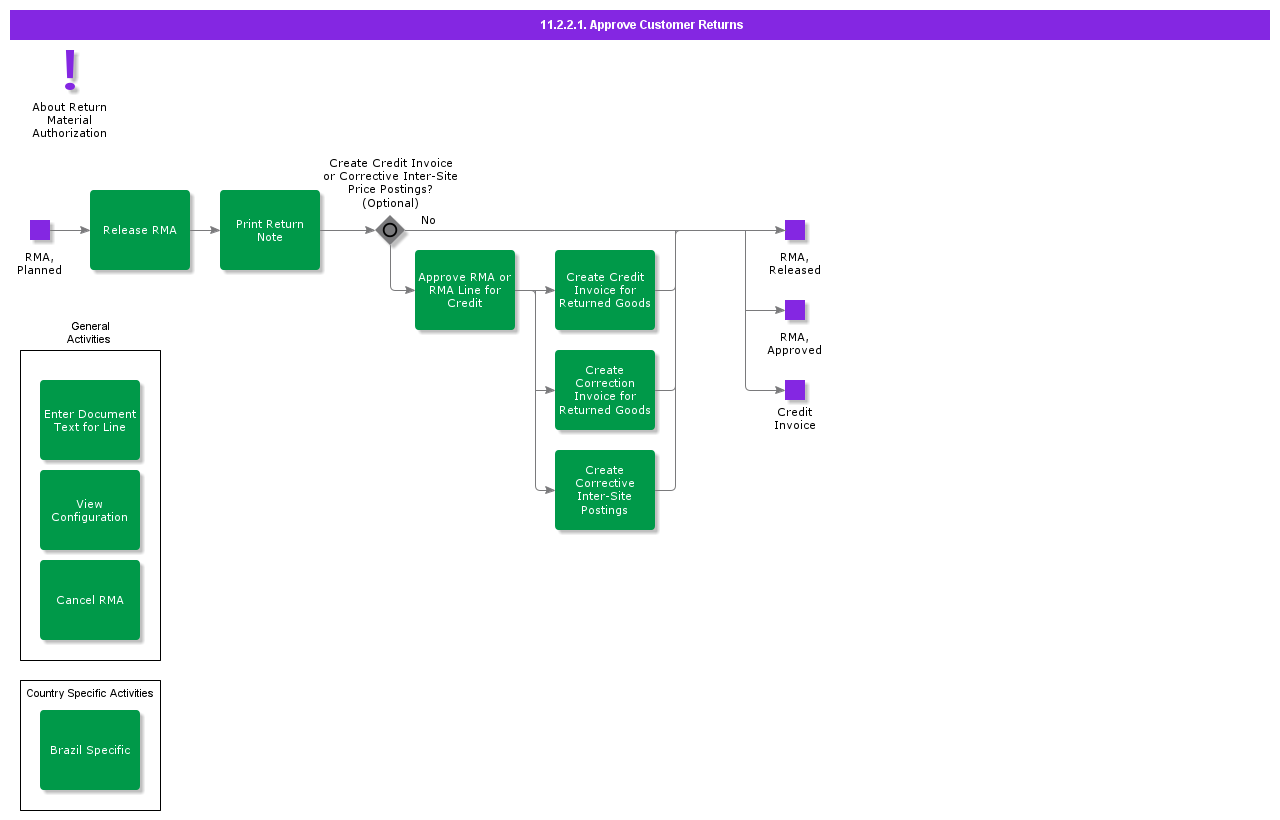The width and height of the screenshot is (1280, 820).
Task: Select Approve RMA or RMA Line for Credit
Action: pos(465,290)
